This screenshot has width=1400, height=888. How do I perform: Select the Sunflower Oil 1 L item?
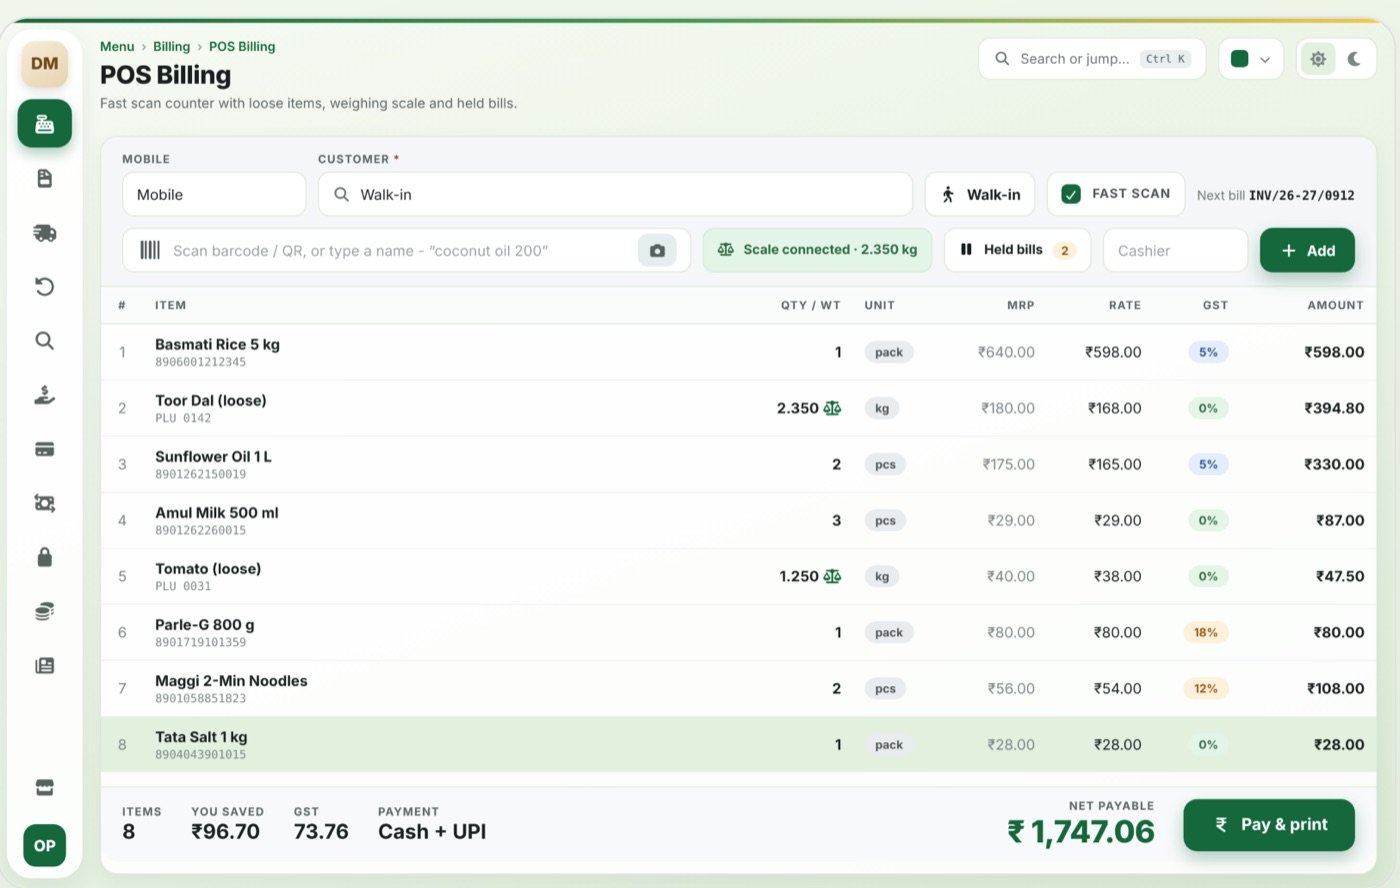point(738,464)
